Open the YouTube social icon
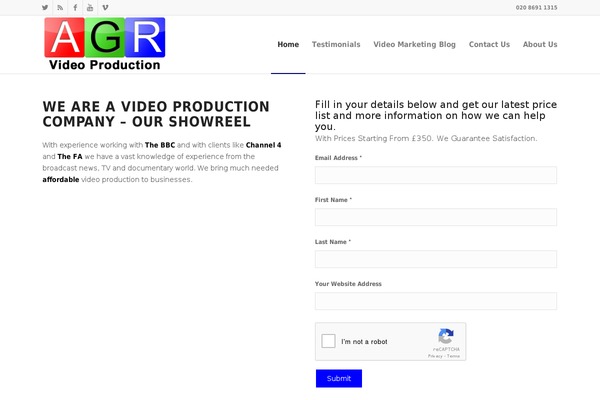The width and height of the screenshot is (600, 400). 90,8
